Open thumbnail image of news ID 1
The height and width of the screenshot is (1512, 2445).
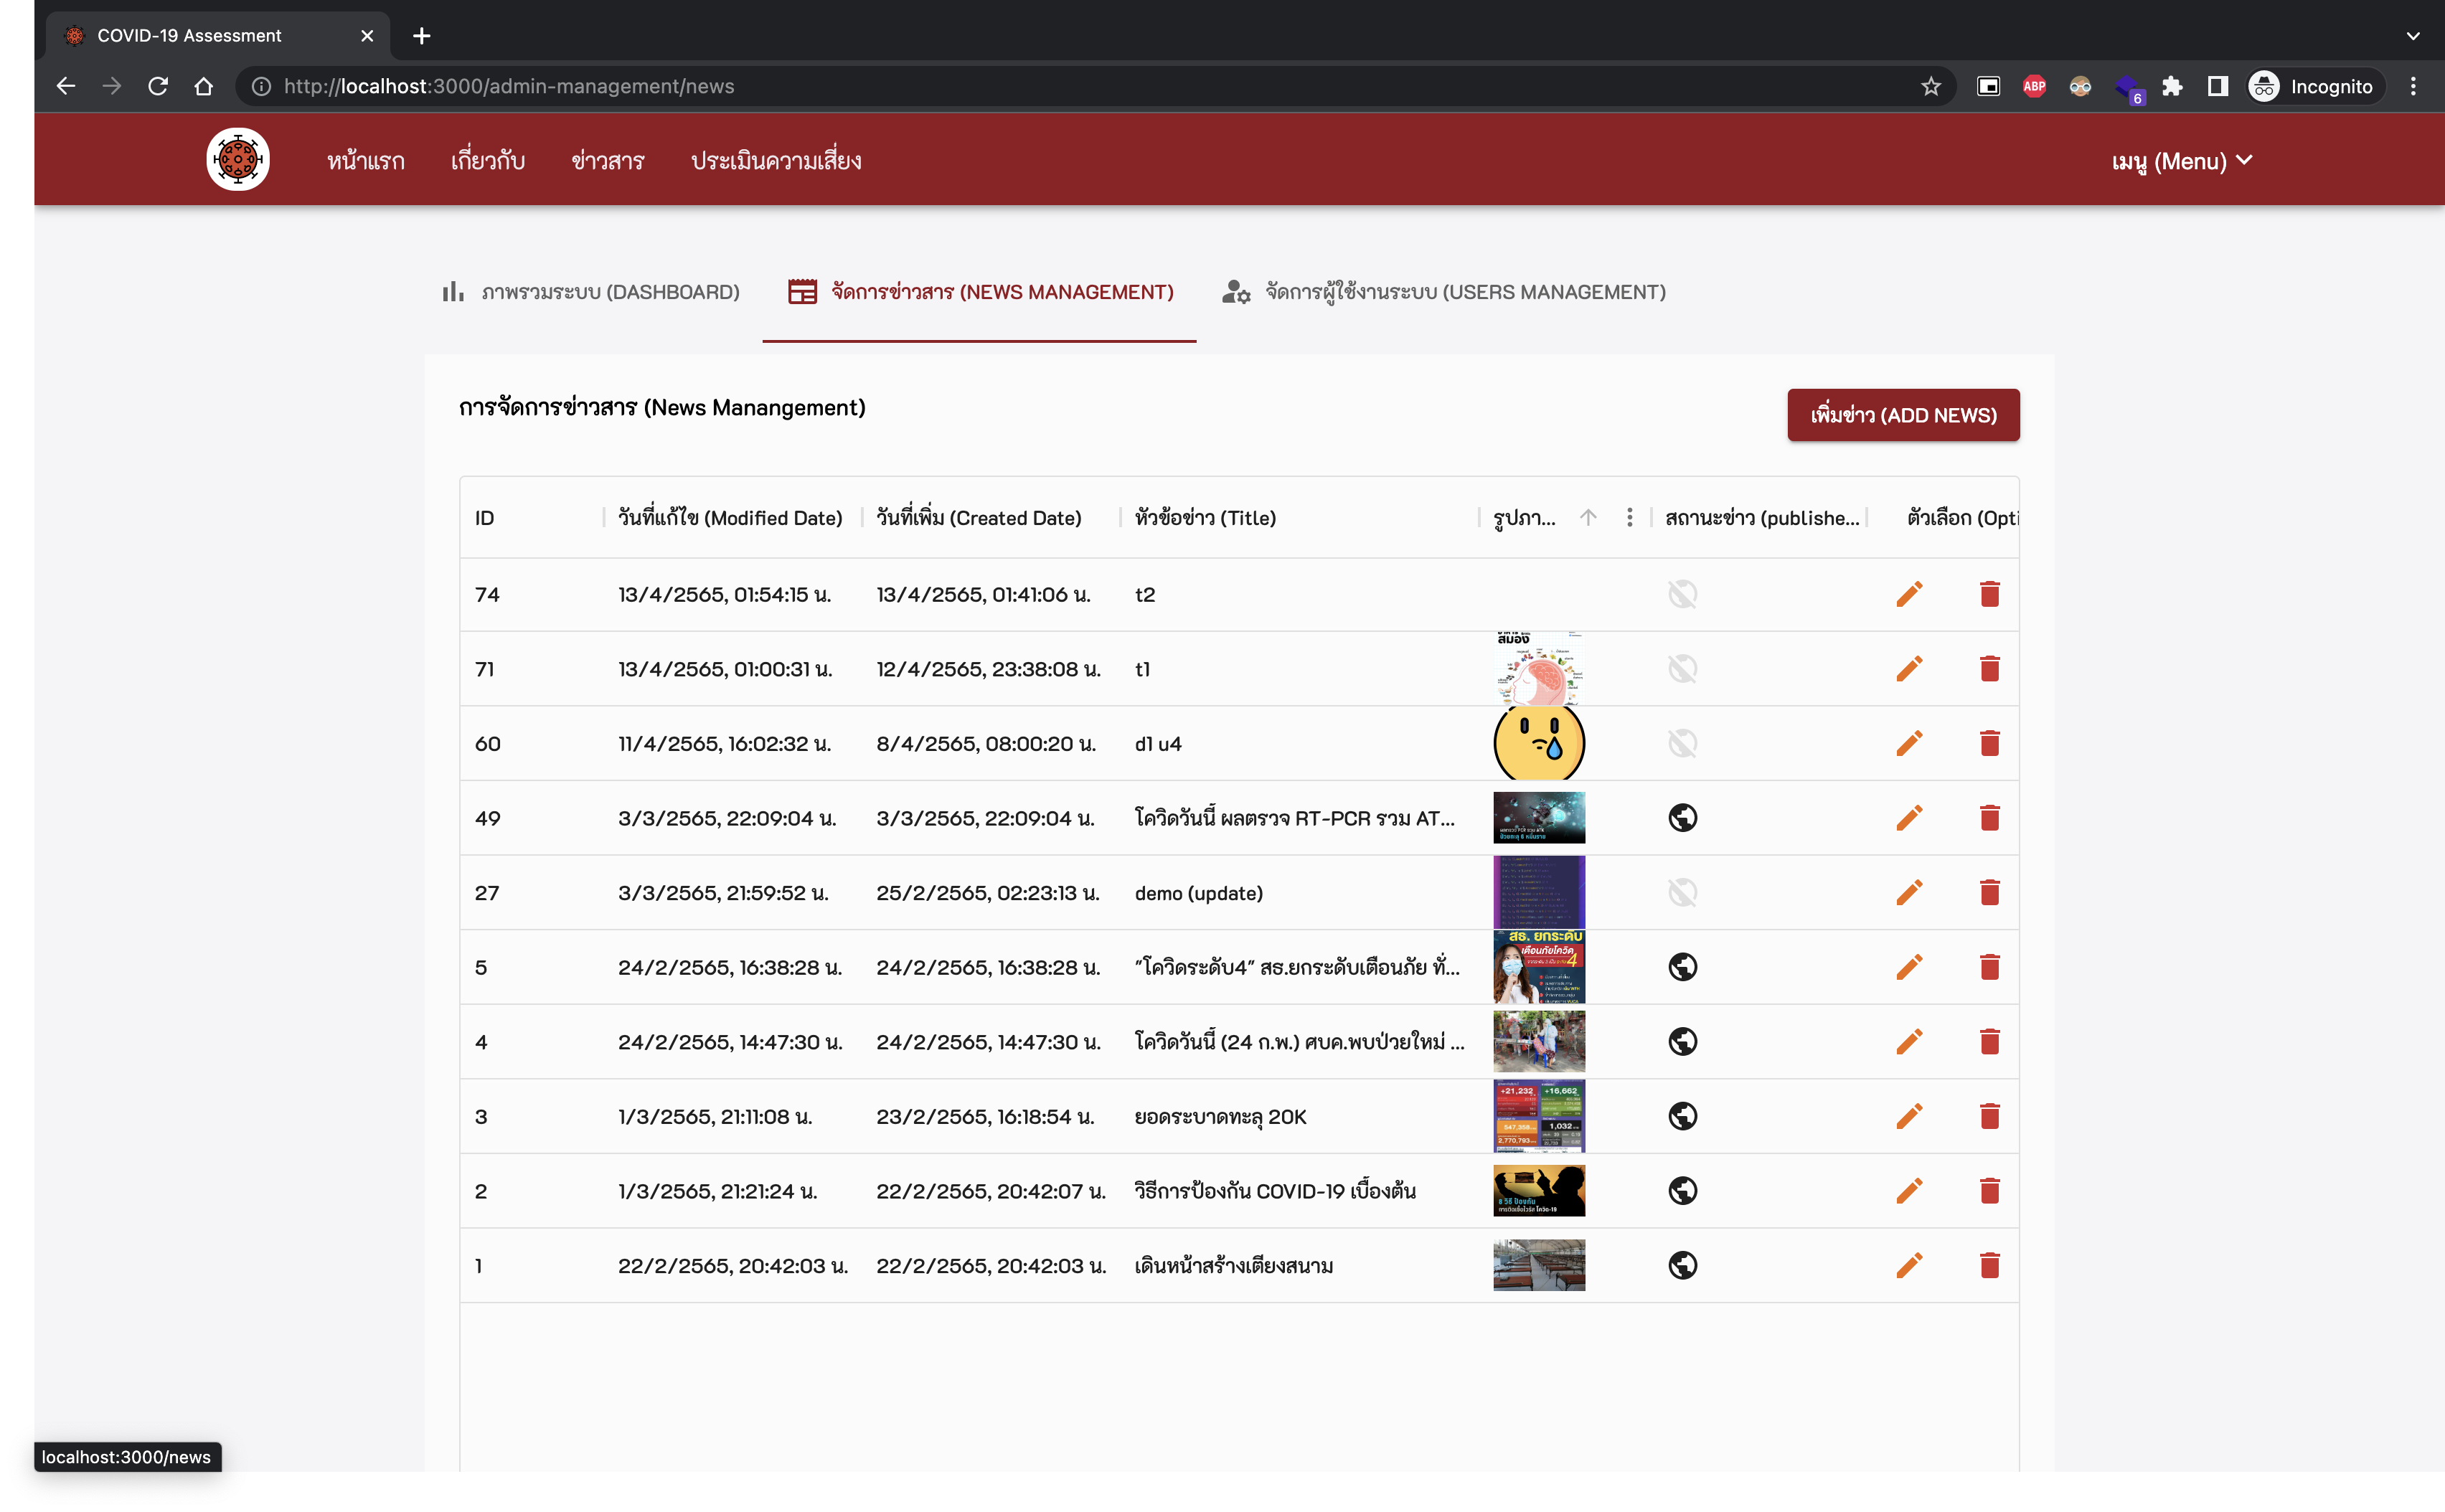pyautogui.click(x=1538, y=1265)
